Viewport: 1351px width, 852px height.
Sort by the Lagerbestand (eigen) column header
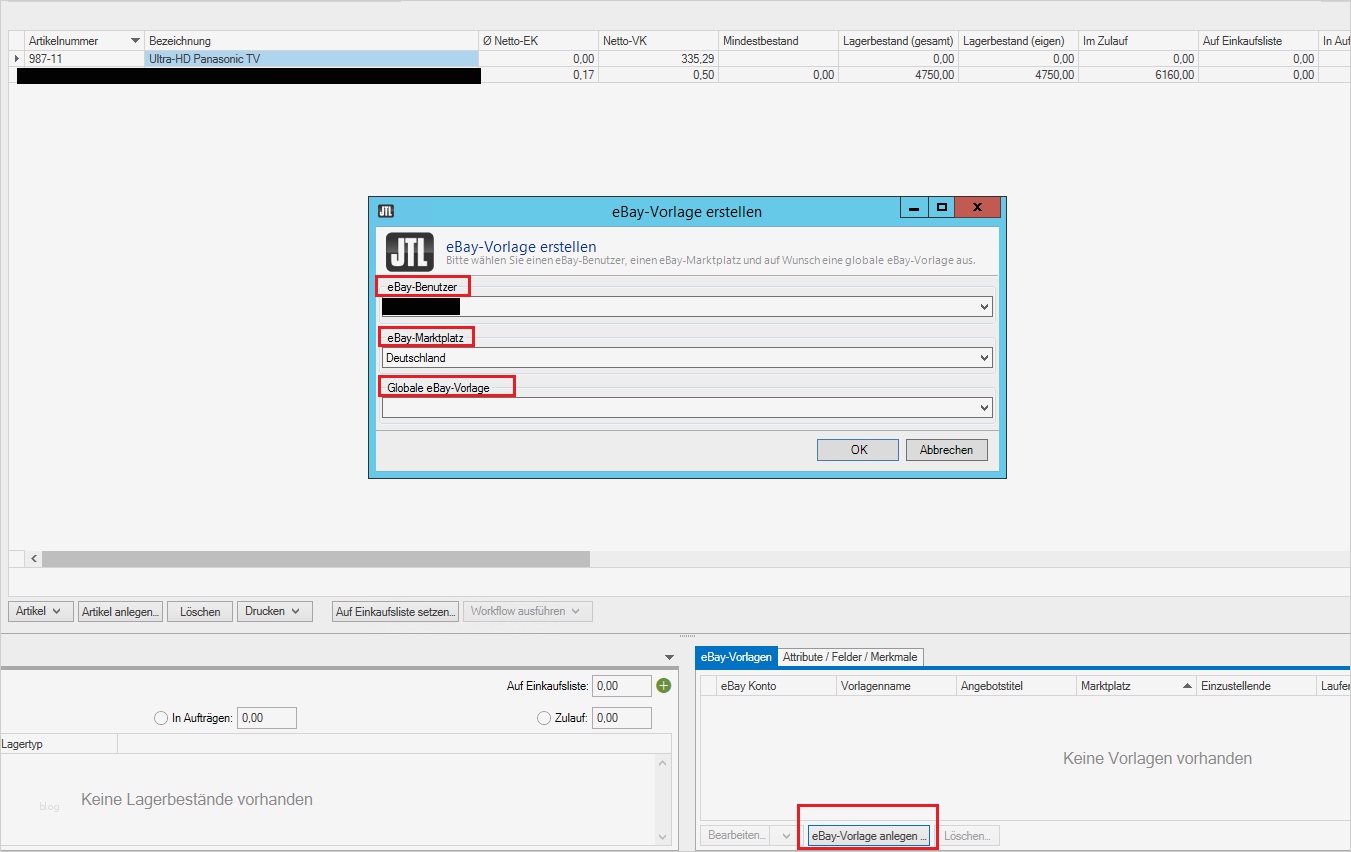coord(1018,41)
